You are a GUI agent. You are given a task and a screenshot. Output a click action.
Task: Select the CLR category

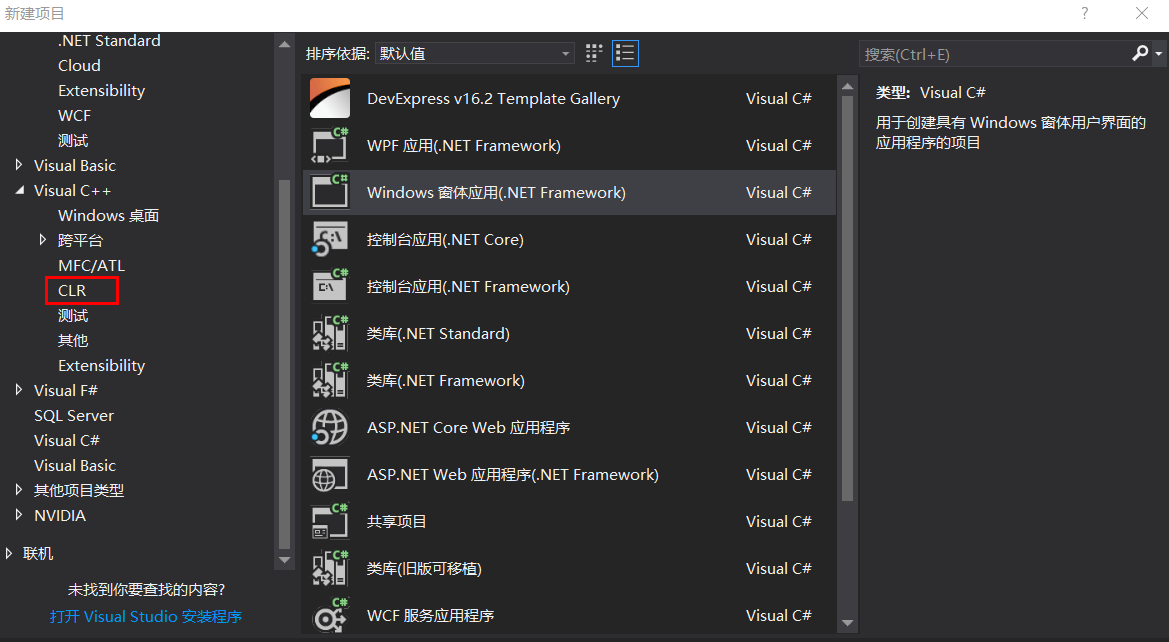[72, 291]
